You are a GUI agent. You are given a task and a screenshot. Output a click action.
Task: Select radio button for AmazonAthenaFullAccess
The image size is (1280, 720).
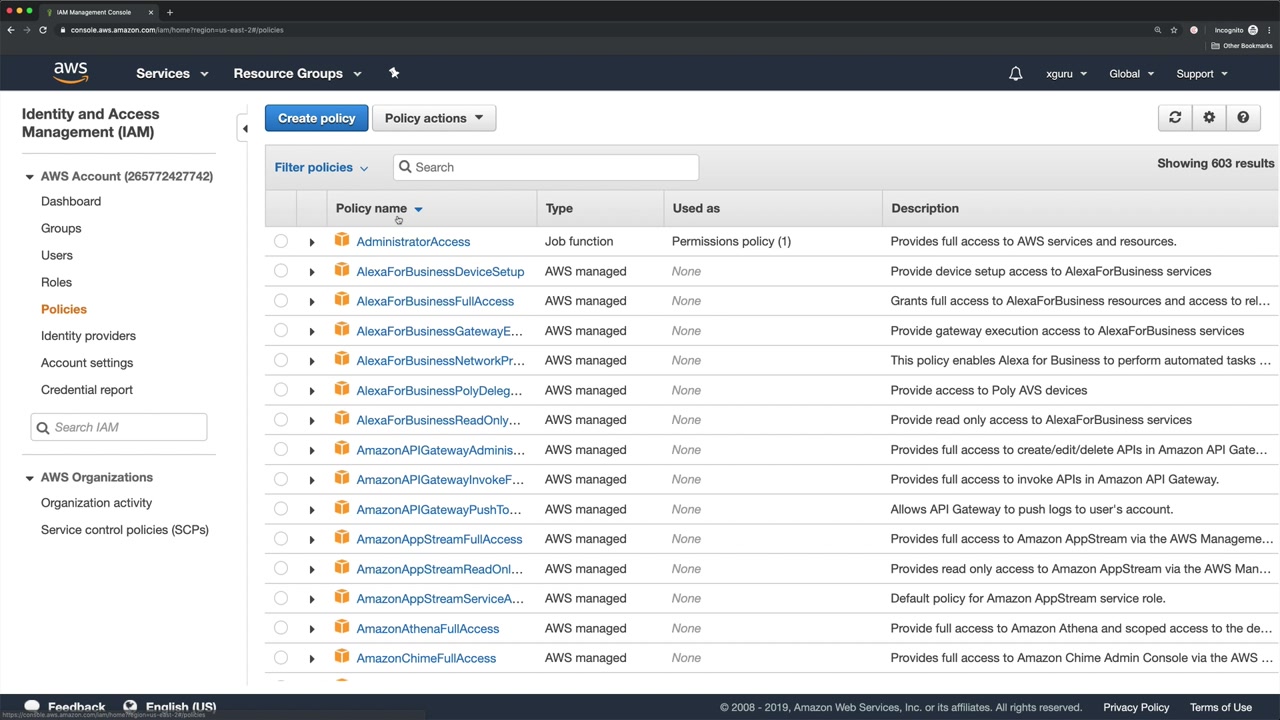(x=281, y=628)
